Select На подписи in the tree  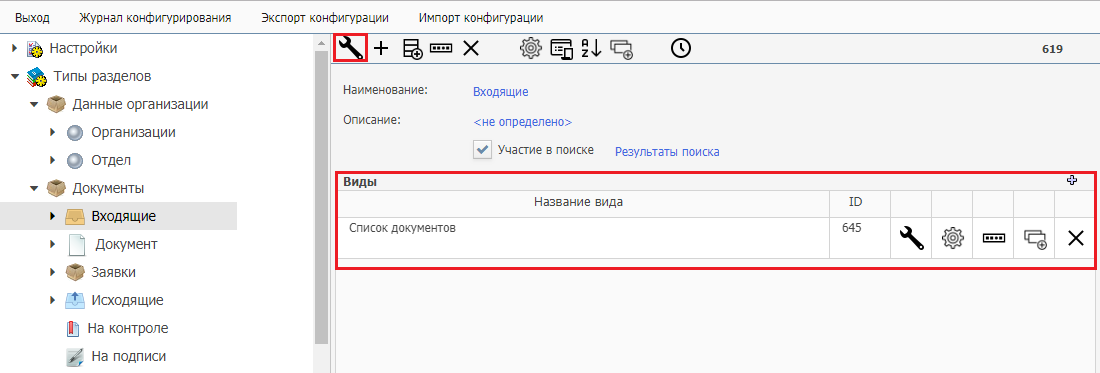click(x=129, y=356)
